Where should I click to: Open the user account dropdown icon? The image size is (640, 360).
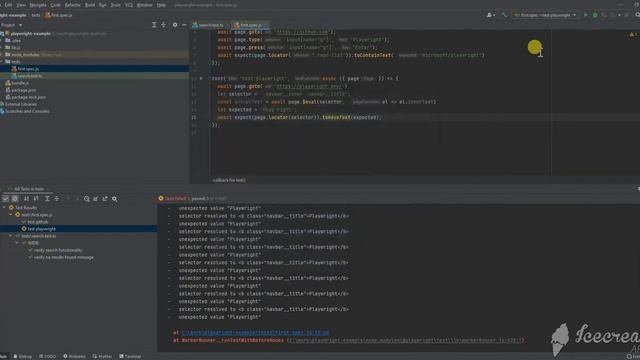point(491,15)
